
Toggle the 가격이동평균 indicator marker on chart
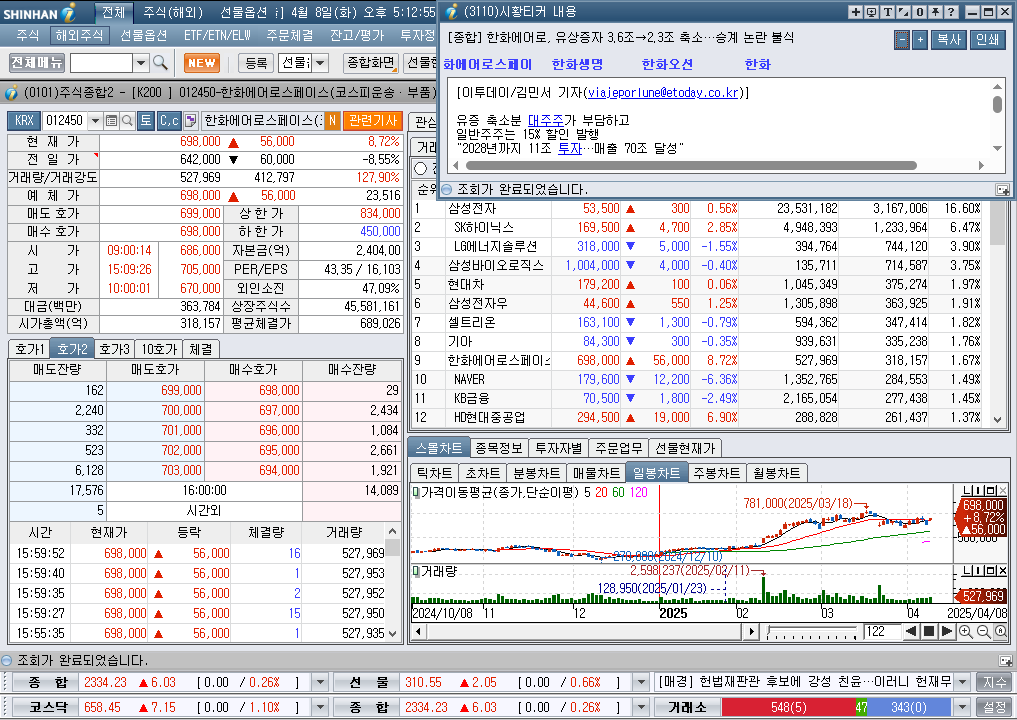(416, 492)
